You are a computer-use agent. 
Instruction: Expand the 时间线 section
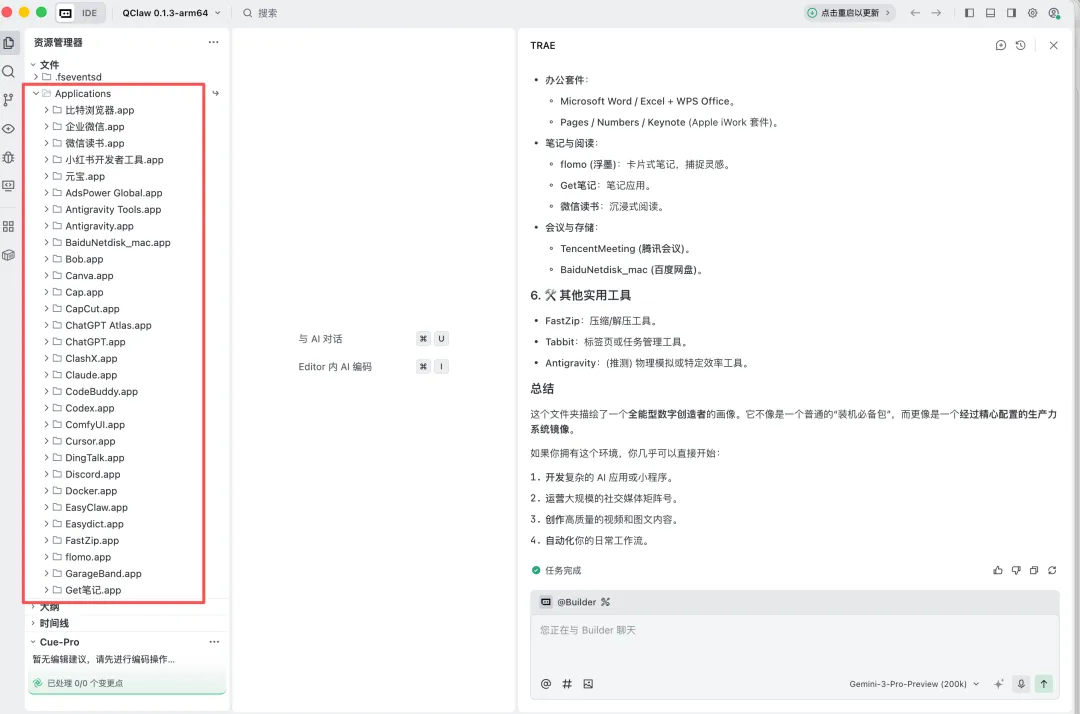point(33,623)
